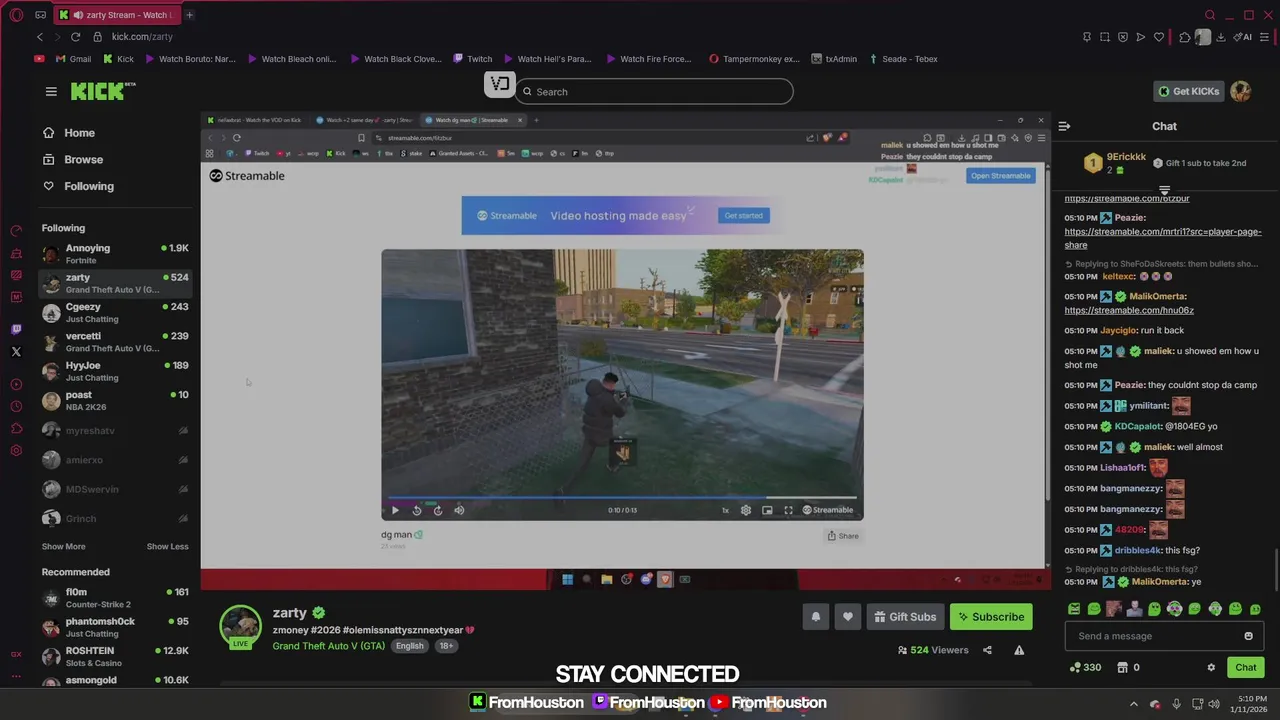Open browser extensions puzzle icon
This screenshot has height=720, width=1280.
click(1185, 37)
